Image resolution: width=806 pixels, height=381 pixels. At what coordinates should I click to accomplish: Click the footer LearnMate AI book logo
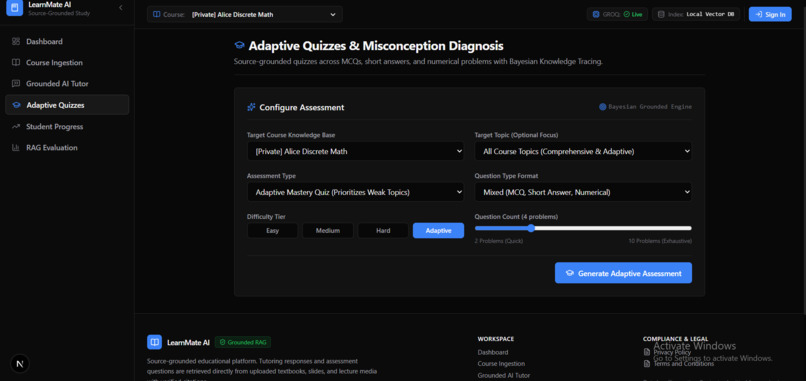(154, 342)
